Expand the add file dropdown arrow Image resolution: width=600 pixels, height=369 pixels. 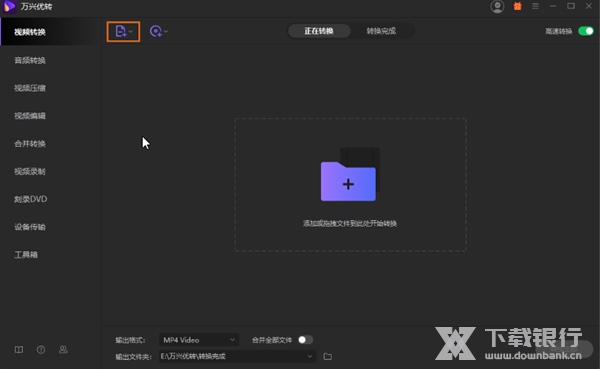(131, 31)
